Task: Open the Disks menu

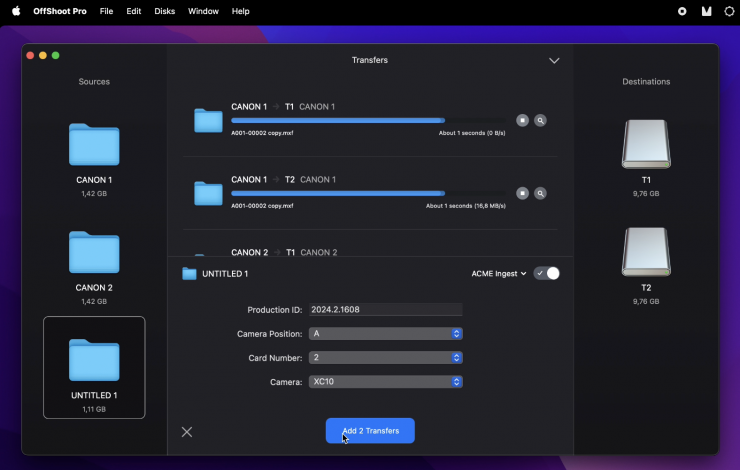Action: click(x=164, y=11)
